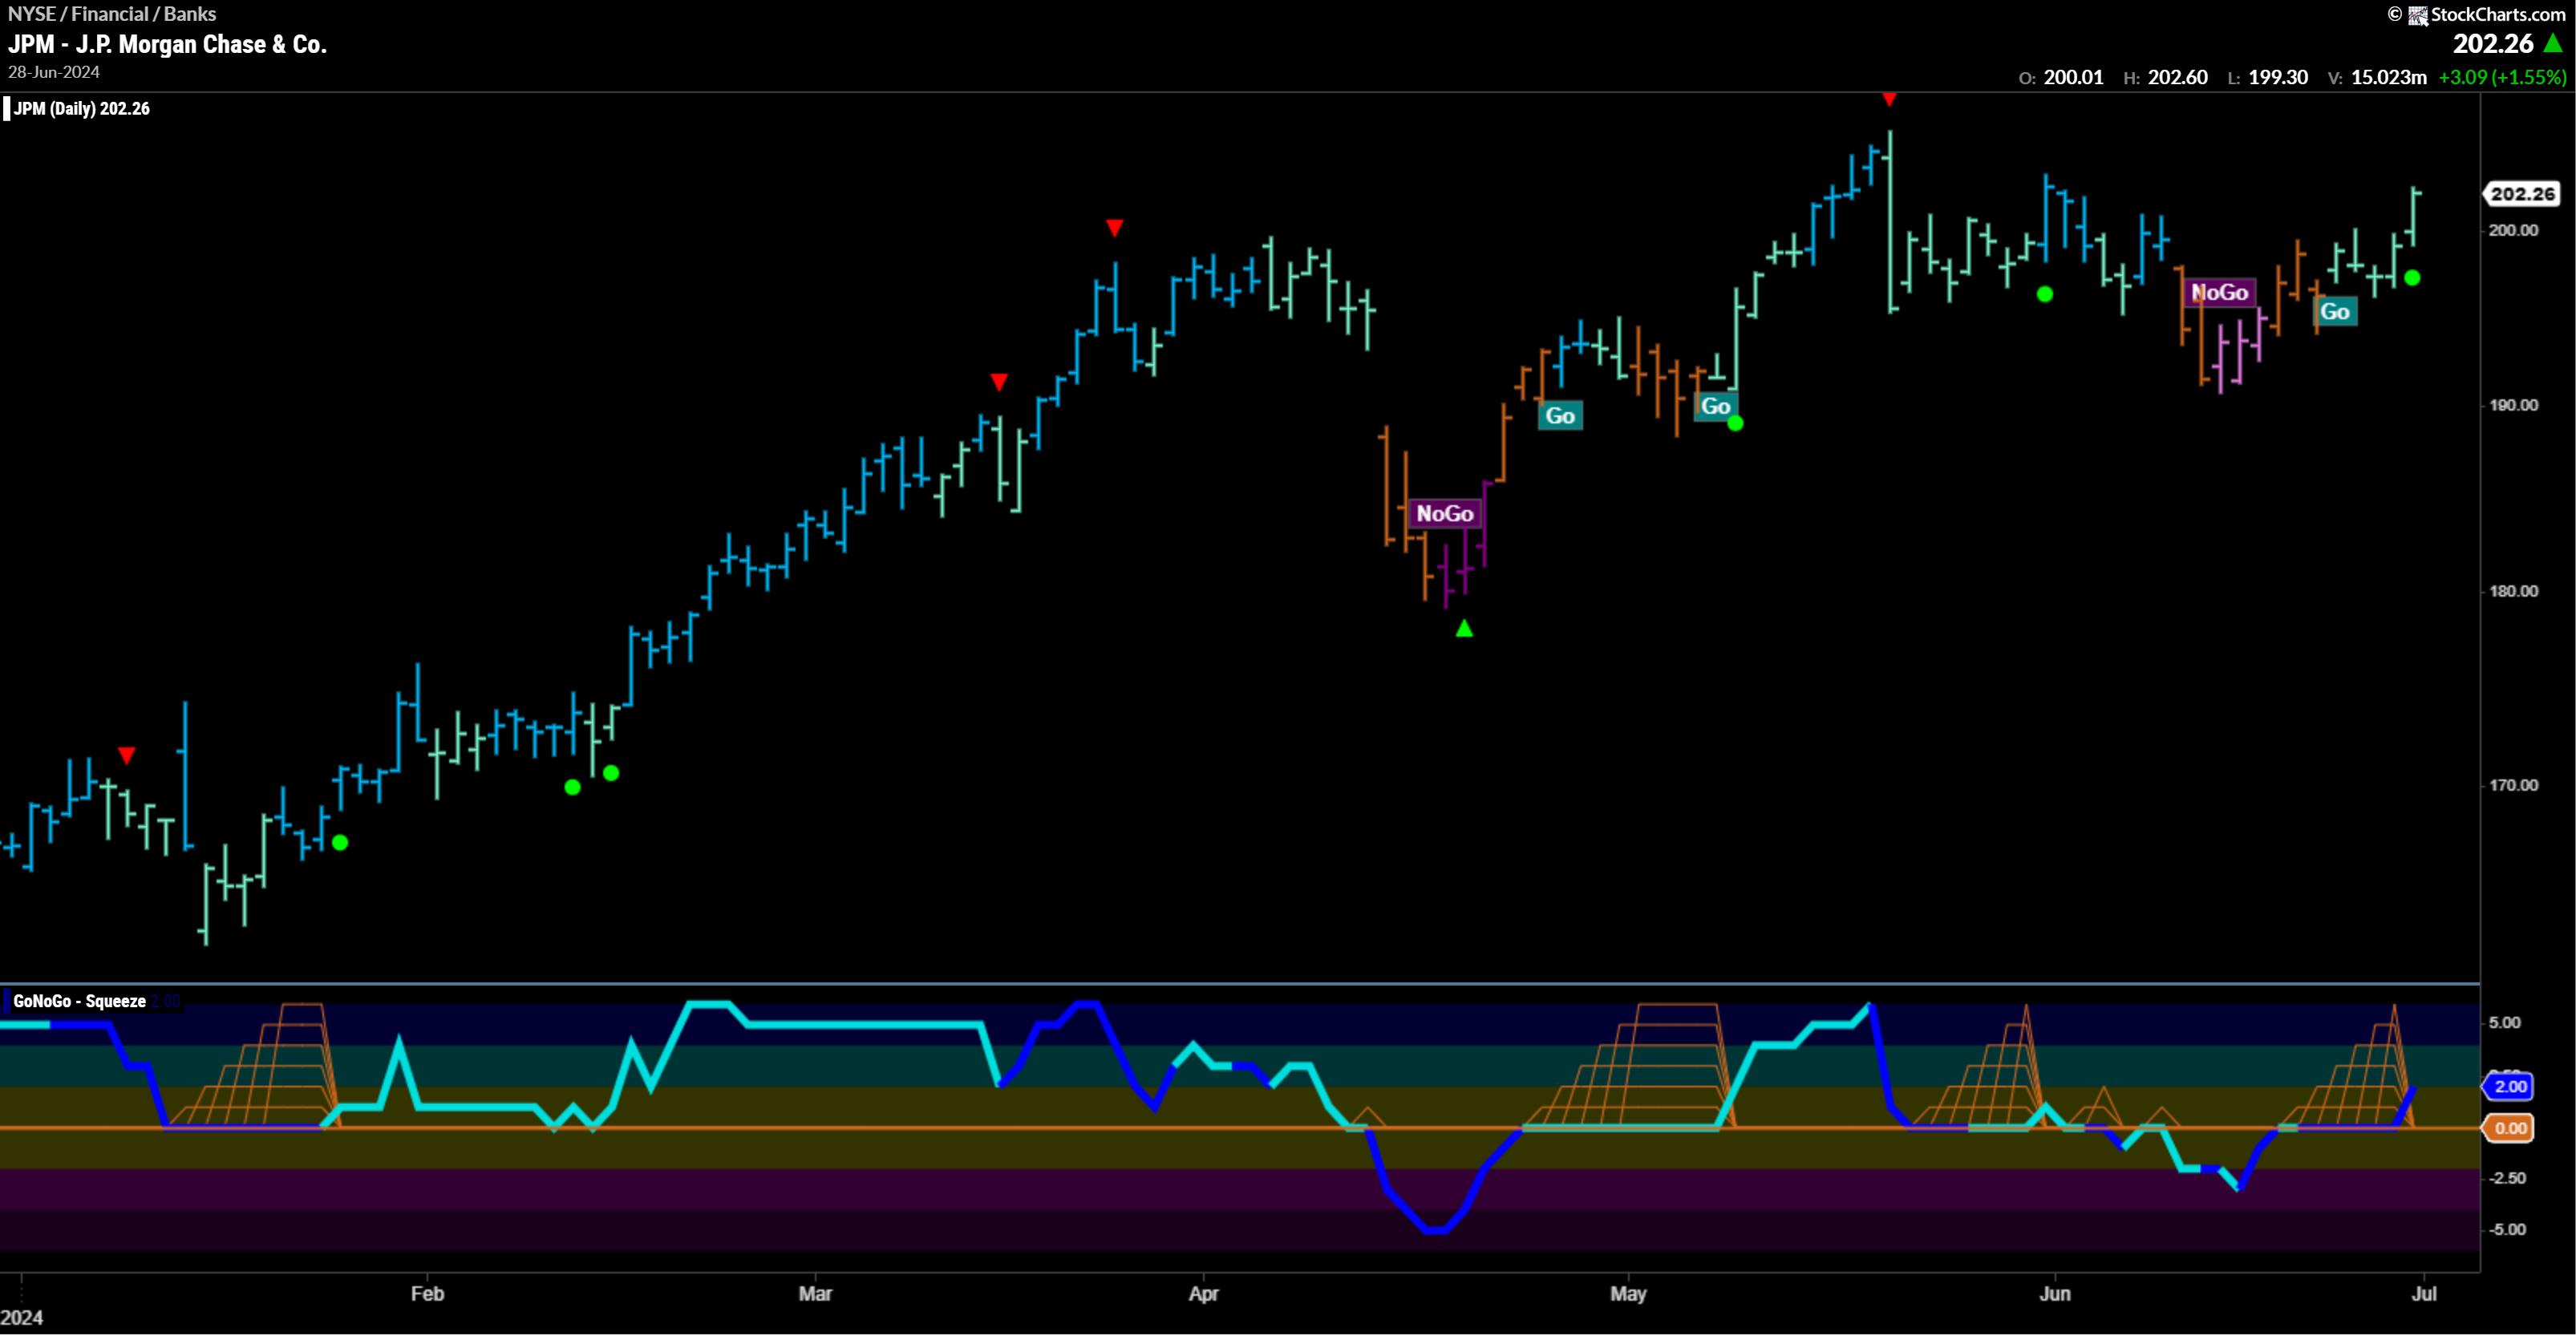
Task: Click red triangle above late March high
Action: pyautogui.click(x=1114, y=228)
